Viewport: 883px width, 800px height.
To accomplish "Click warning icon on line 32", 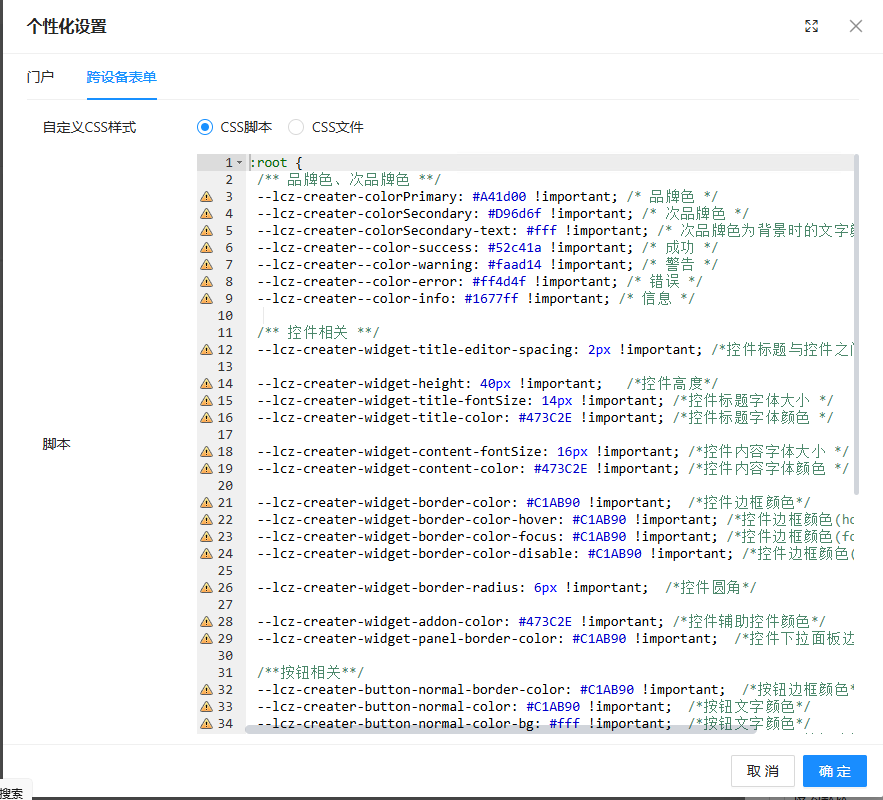I will coord(207,690).
